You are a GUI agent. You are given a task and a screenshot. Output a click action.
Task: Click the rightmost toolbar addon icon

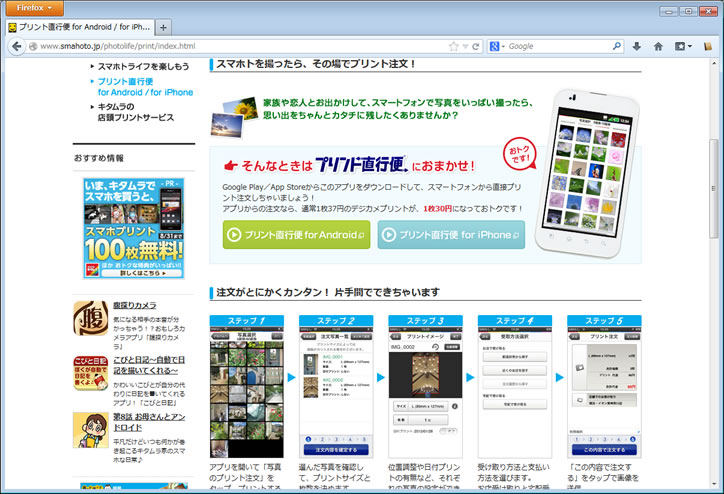point(707,46)
